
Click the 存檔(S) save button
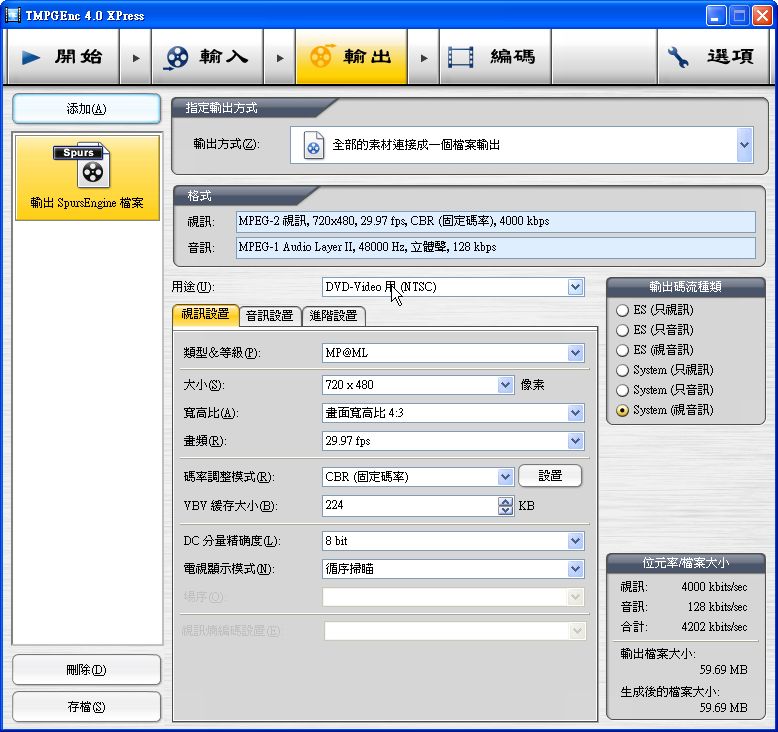pyautogui.click(x=86, y=706)
